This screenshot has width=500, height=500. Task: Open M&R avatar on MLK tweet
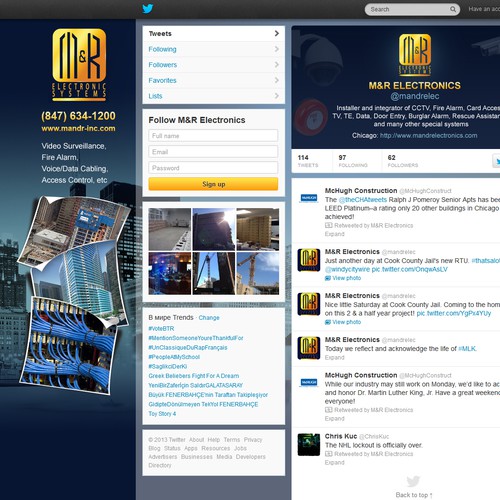coord(309,348)
